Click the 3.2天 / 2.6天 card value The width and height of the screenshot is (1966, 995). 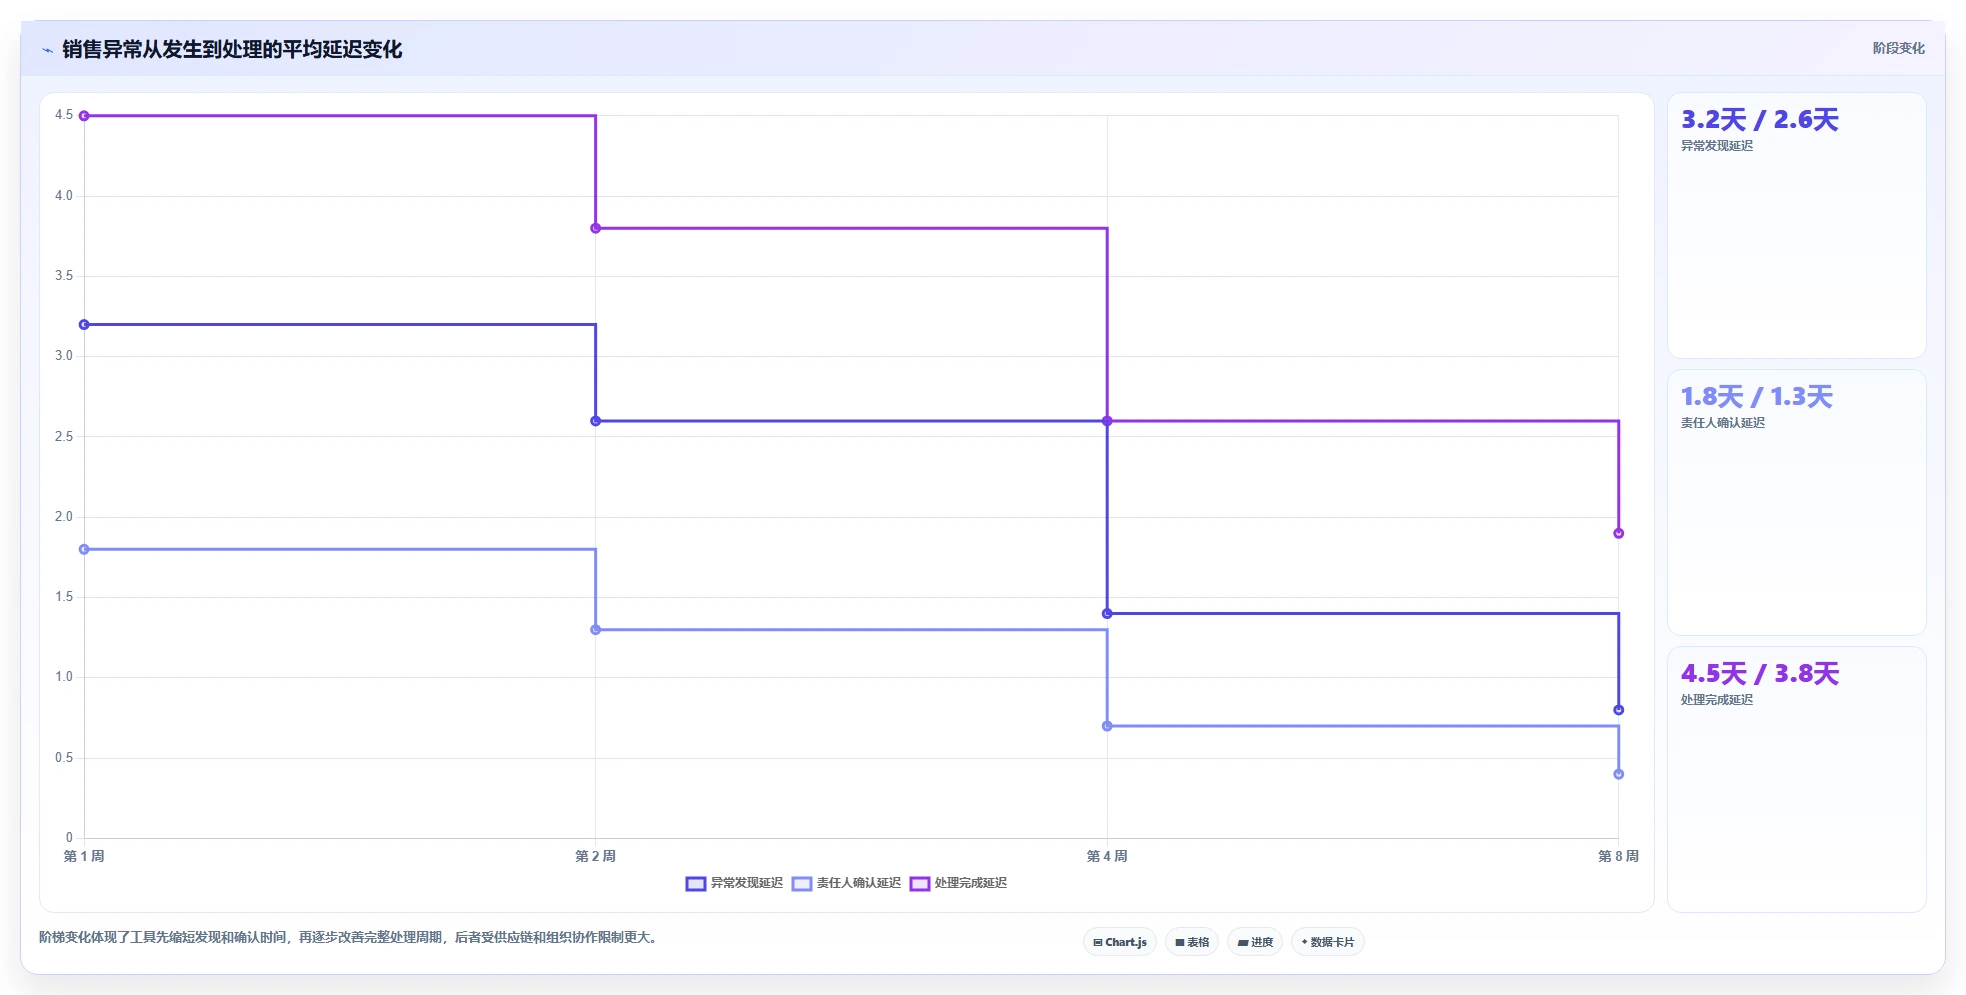pos(1759,120)
